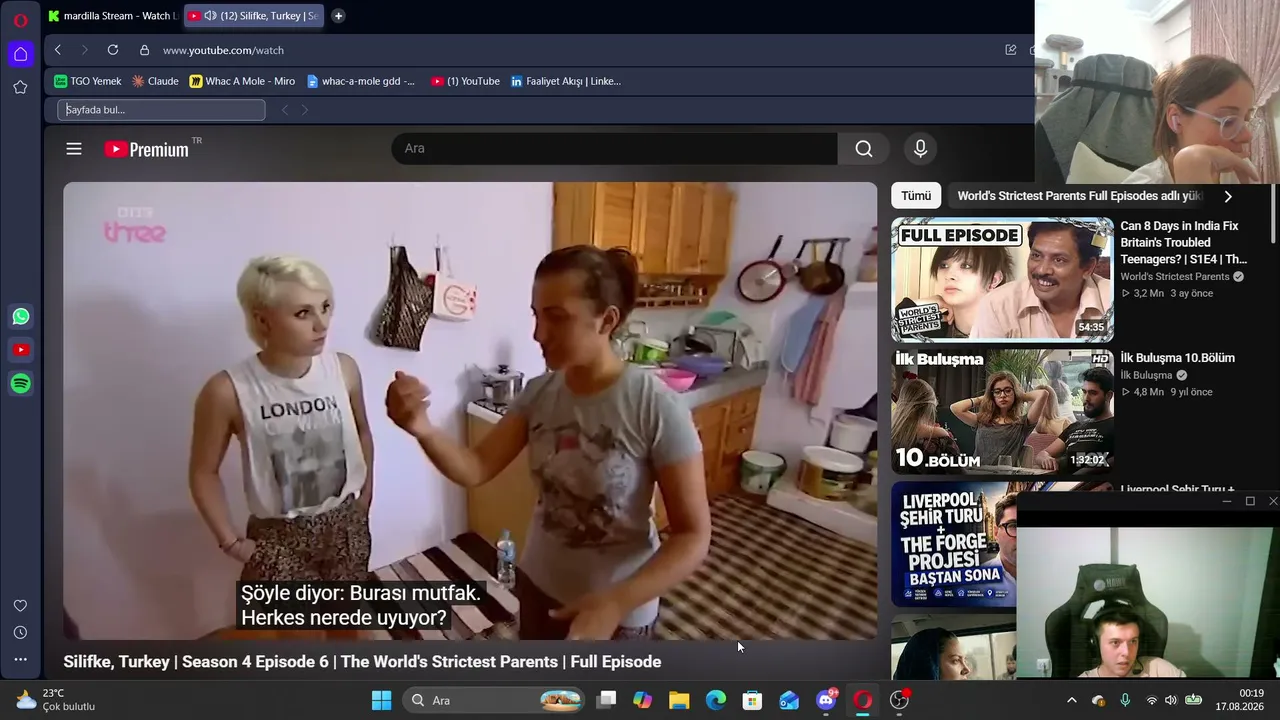
Task: Open the Liverpool Şehir Turu thumbnail
Action: (x=953, y=544)
